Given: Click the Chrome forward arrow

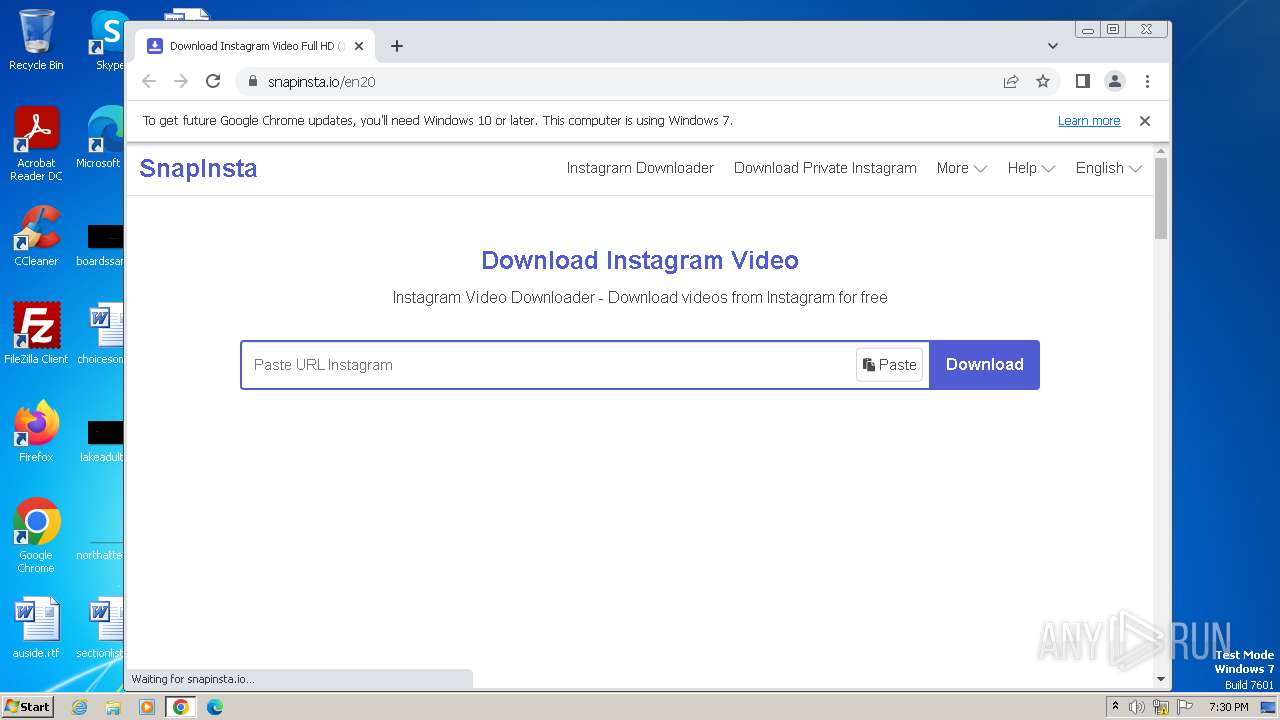Looking at the screenshot, I should click(181, 82).
